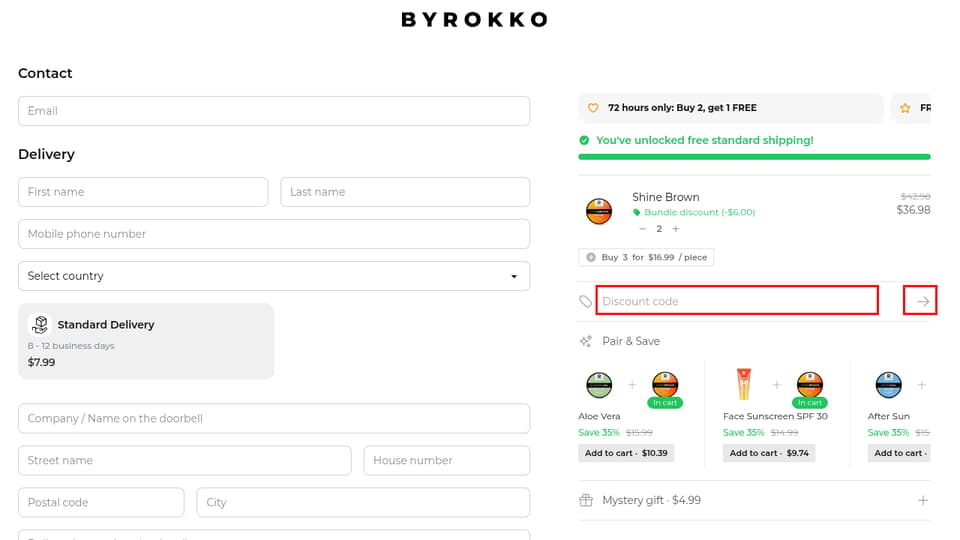
Task: Click the Mystery gift · $4.99 label
Action: pyautogui.click(x=651, y=500)
